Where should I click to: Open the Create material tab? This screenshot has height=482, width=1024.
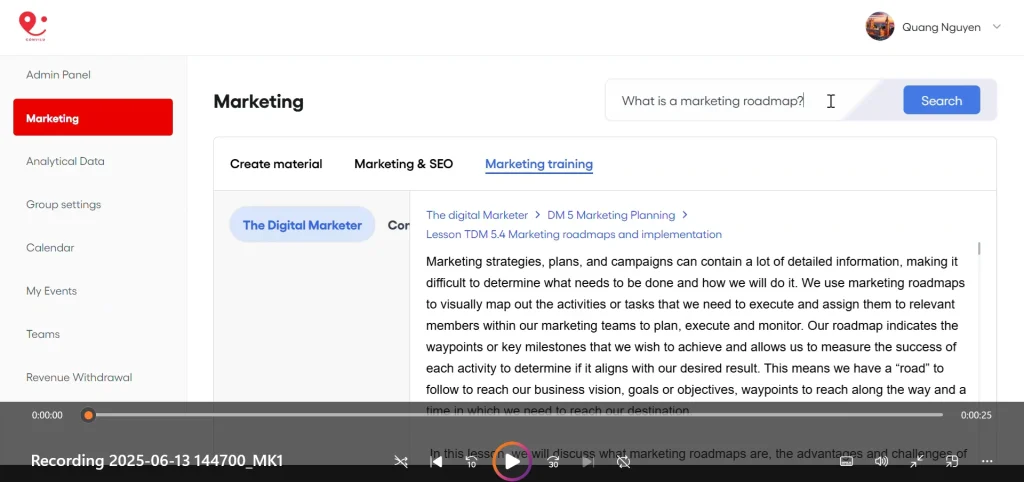click(x=276, y=164)
